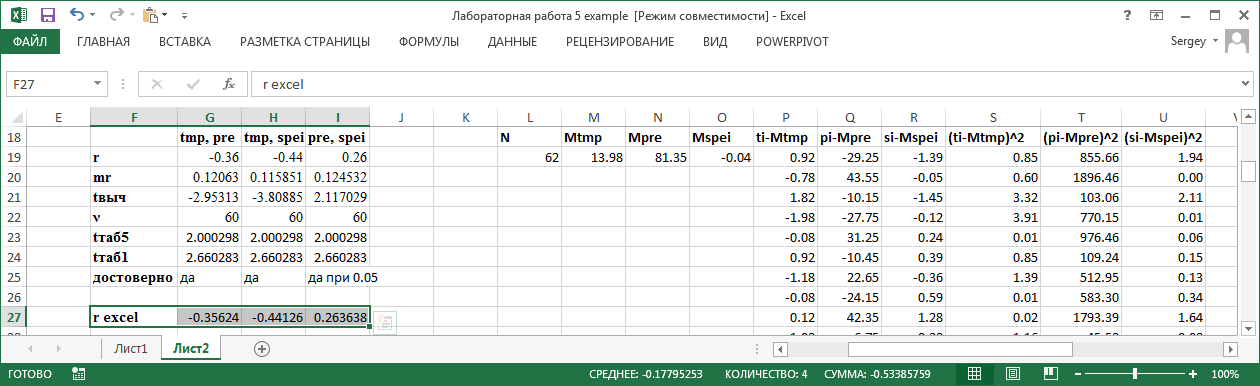Open Sergey account dropdown
Screen dimensions: 1260x386
[x=1215, y=42]
